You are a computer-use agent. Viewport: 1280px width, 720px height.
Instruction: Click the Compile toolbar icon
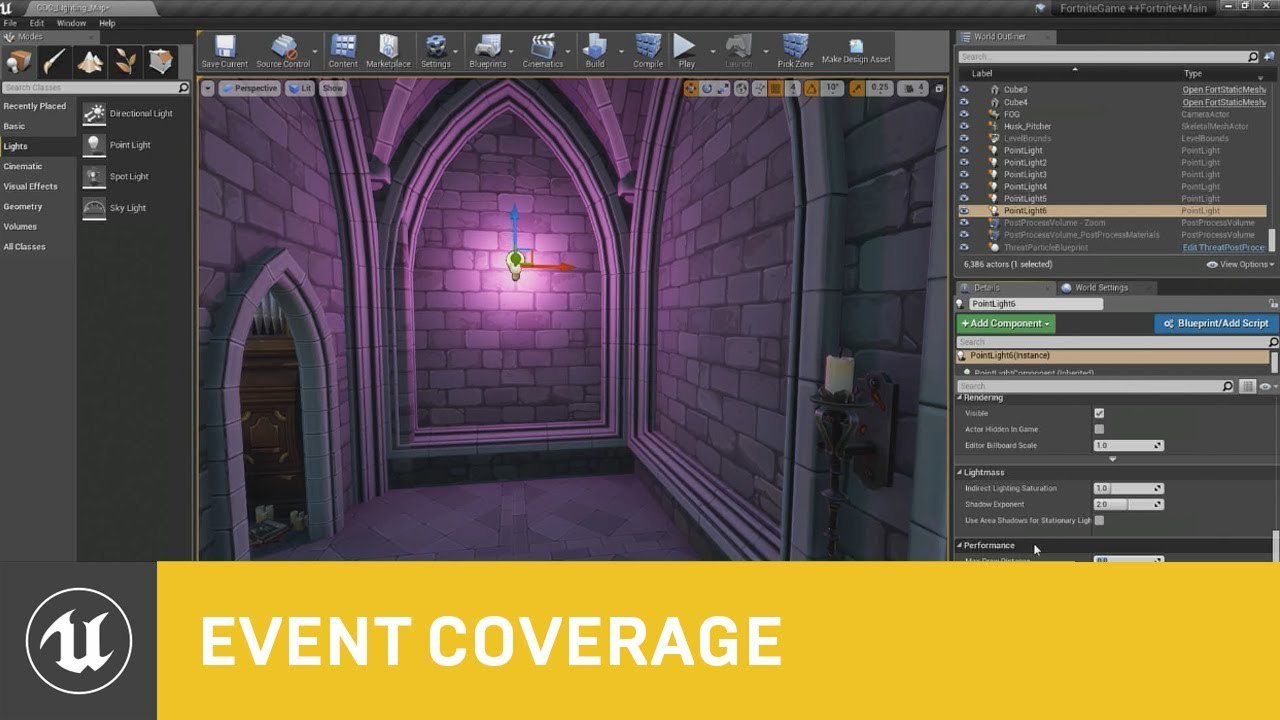pyautogui.click(x=648, y=47)
